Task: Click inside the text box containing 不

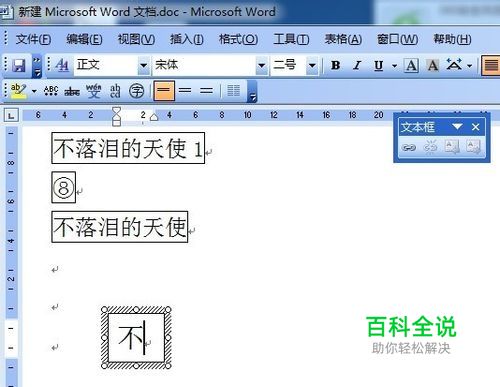Action: click(136, 337)
